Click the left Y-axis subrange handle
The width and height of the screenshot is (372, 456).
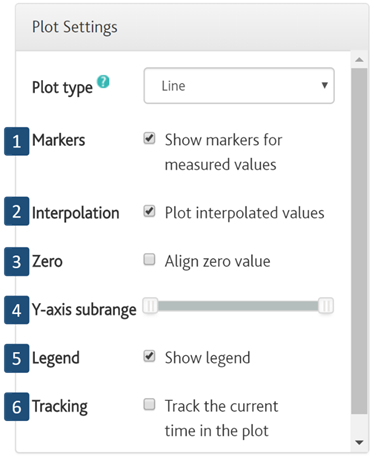coord(150,306)
